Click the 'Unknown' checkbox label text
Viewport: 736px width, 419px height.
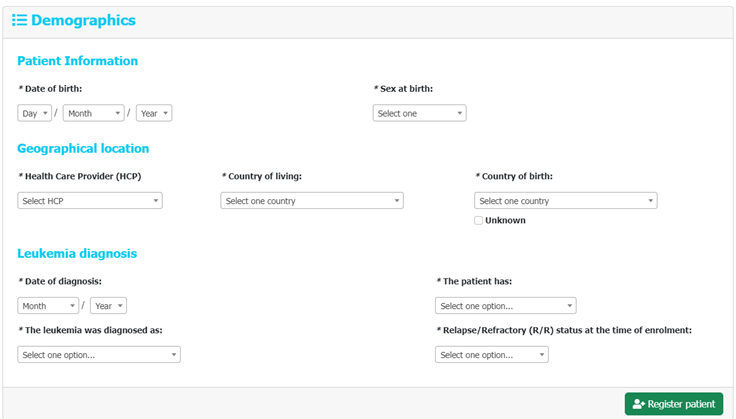tap(506, 221)
